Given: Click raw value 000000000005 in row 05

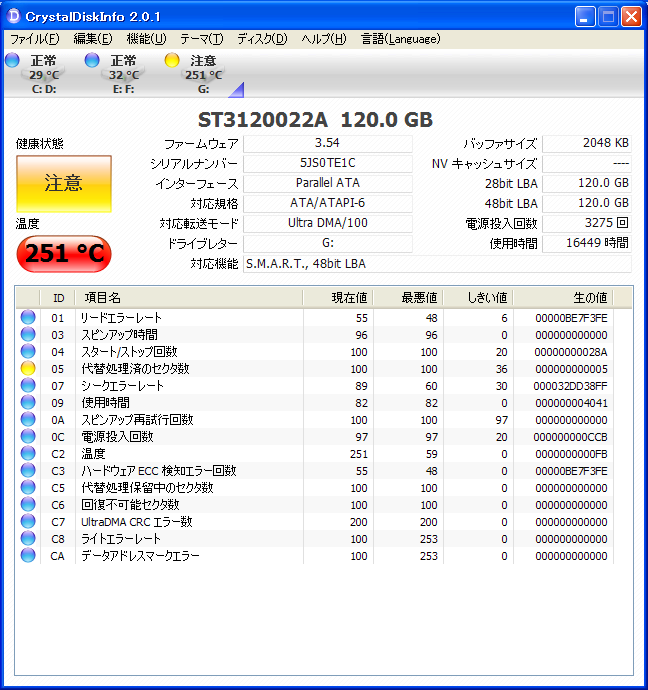Looking at the screenshot, I should pos(571,369).
